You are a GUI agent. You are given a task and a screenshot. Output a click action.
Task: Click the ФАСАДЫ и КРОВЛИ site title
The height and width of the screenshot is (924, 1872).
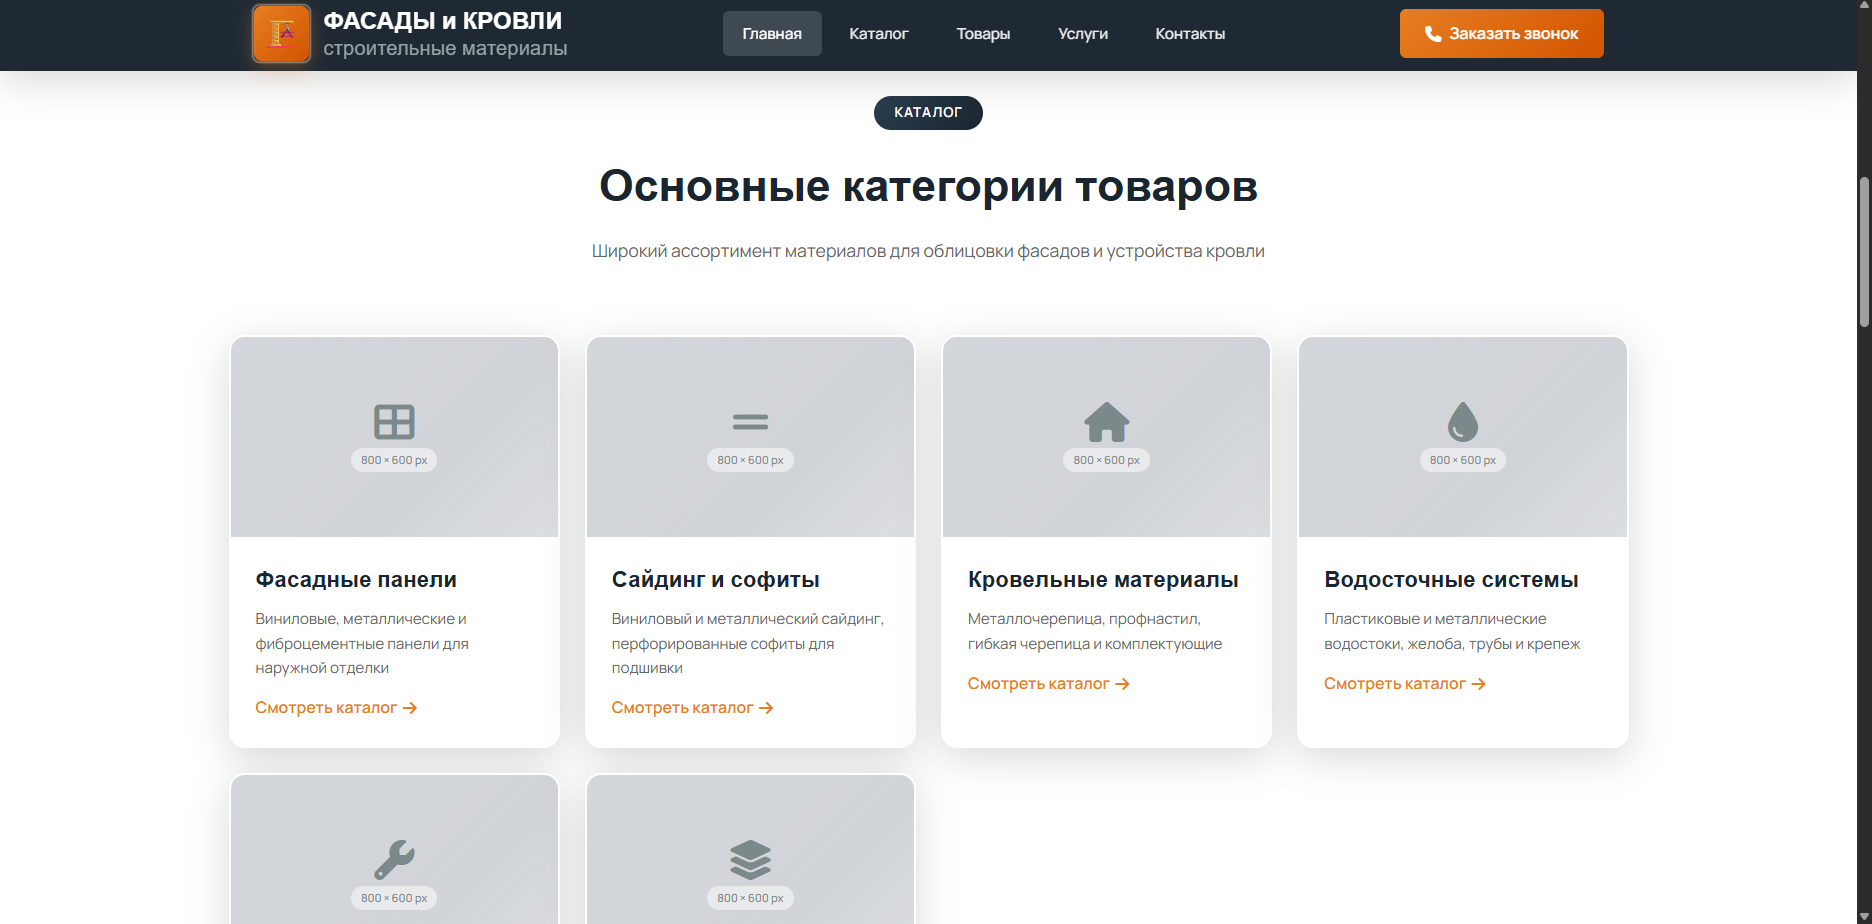(442, 21)
